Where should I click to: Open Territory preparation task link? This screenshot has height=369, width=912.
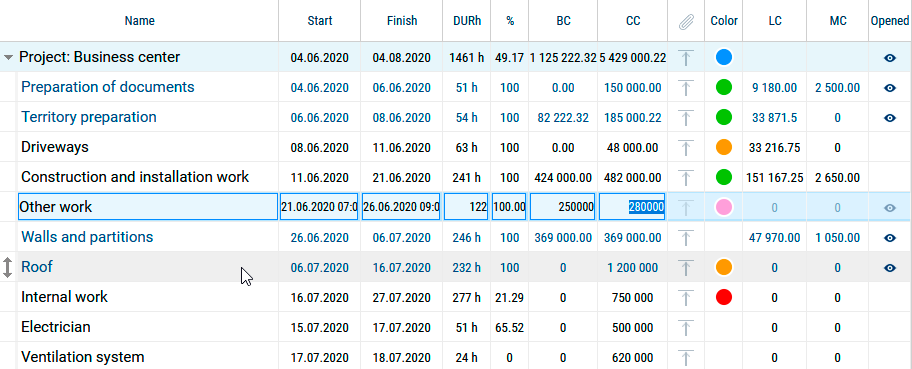[x=89, y=117]
